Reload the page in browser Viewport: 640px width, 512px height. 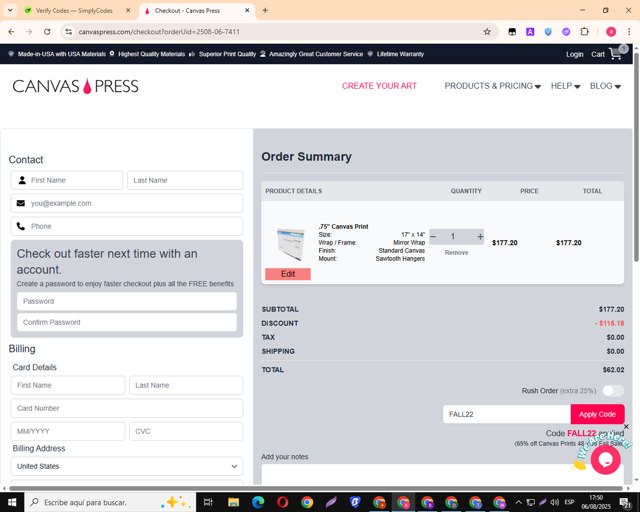(x=47, y=31)
